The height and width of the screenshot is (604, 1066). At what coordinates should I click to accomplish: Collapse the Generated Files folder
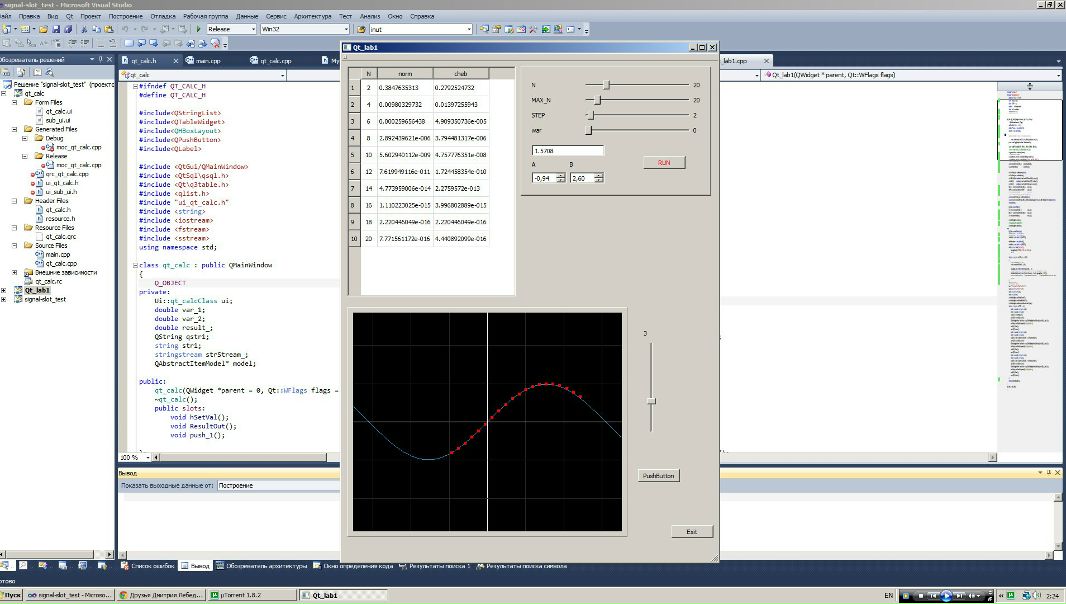(16, 129)
